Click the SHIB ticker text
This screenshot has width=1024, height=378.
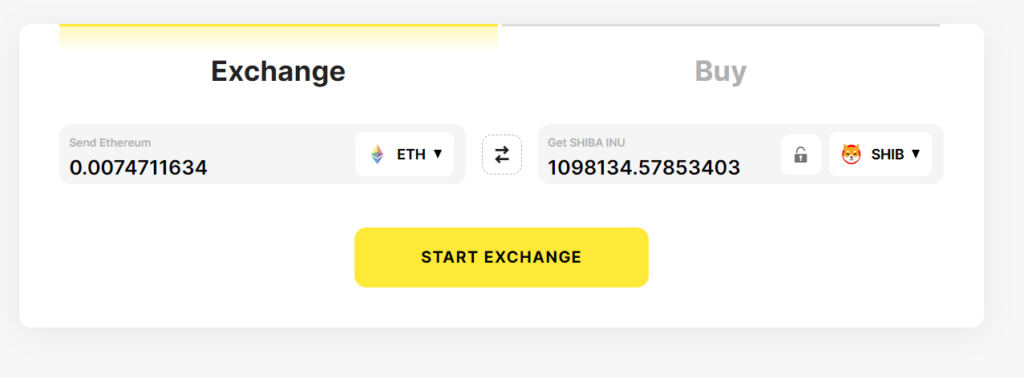pyautogui.click(x=888, y=154)
